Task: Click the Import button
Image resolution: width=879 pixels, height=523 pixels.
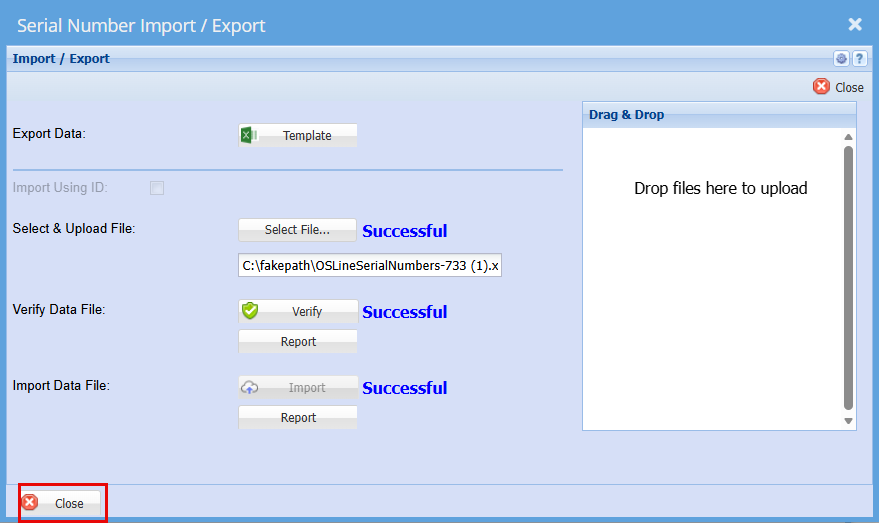Action: (x=298, y=387)
